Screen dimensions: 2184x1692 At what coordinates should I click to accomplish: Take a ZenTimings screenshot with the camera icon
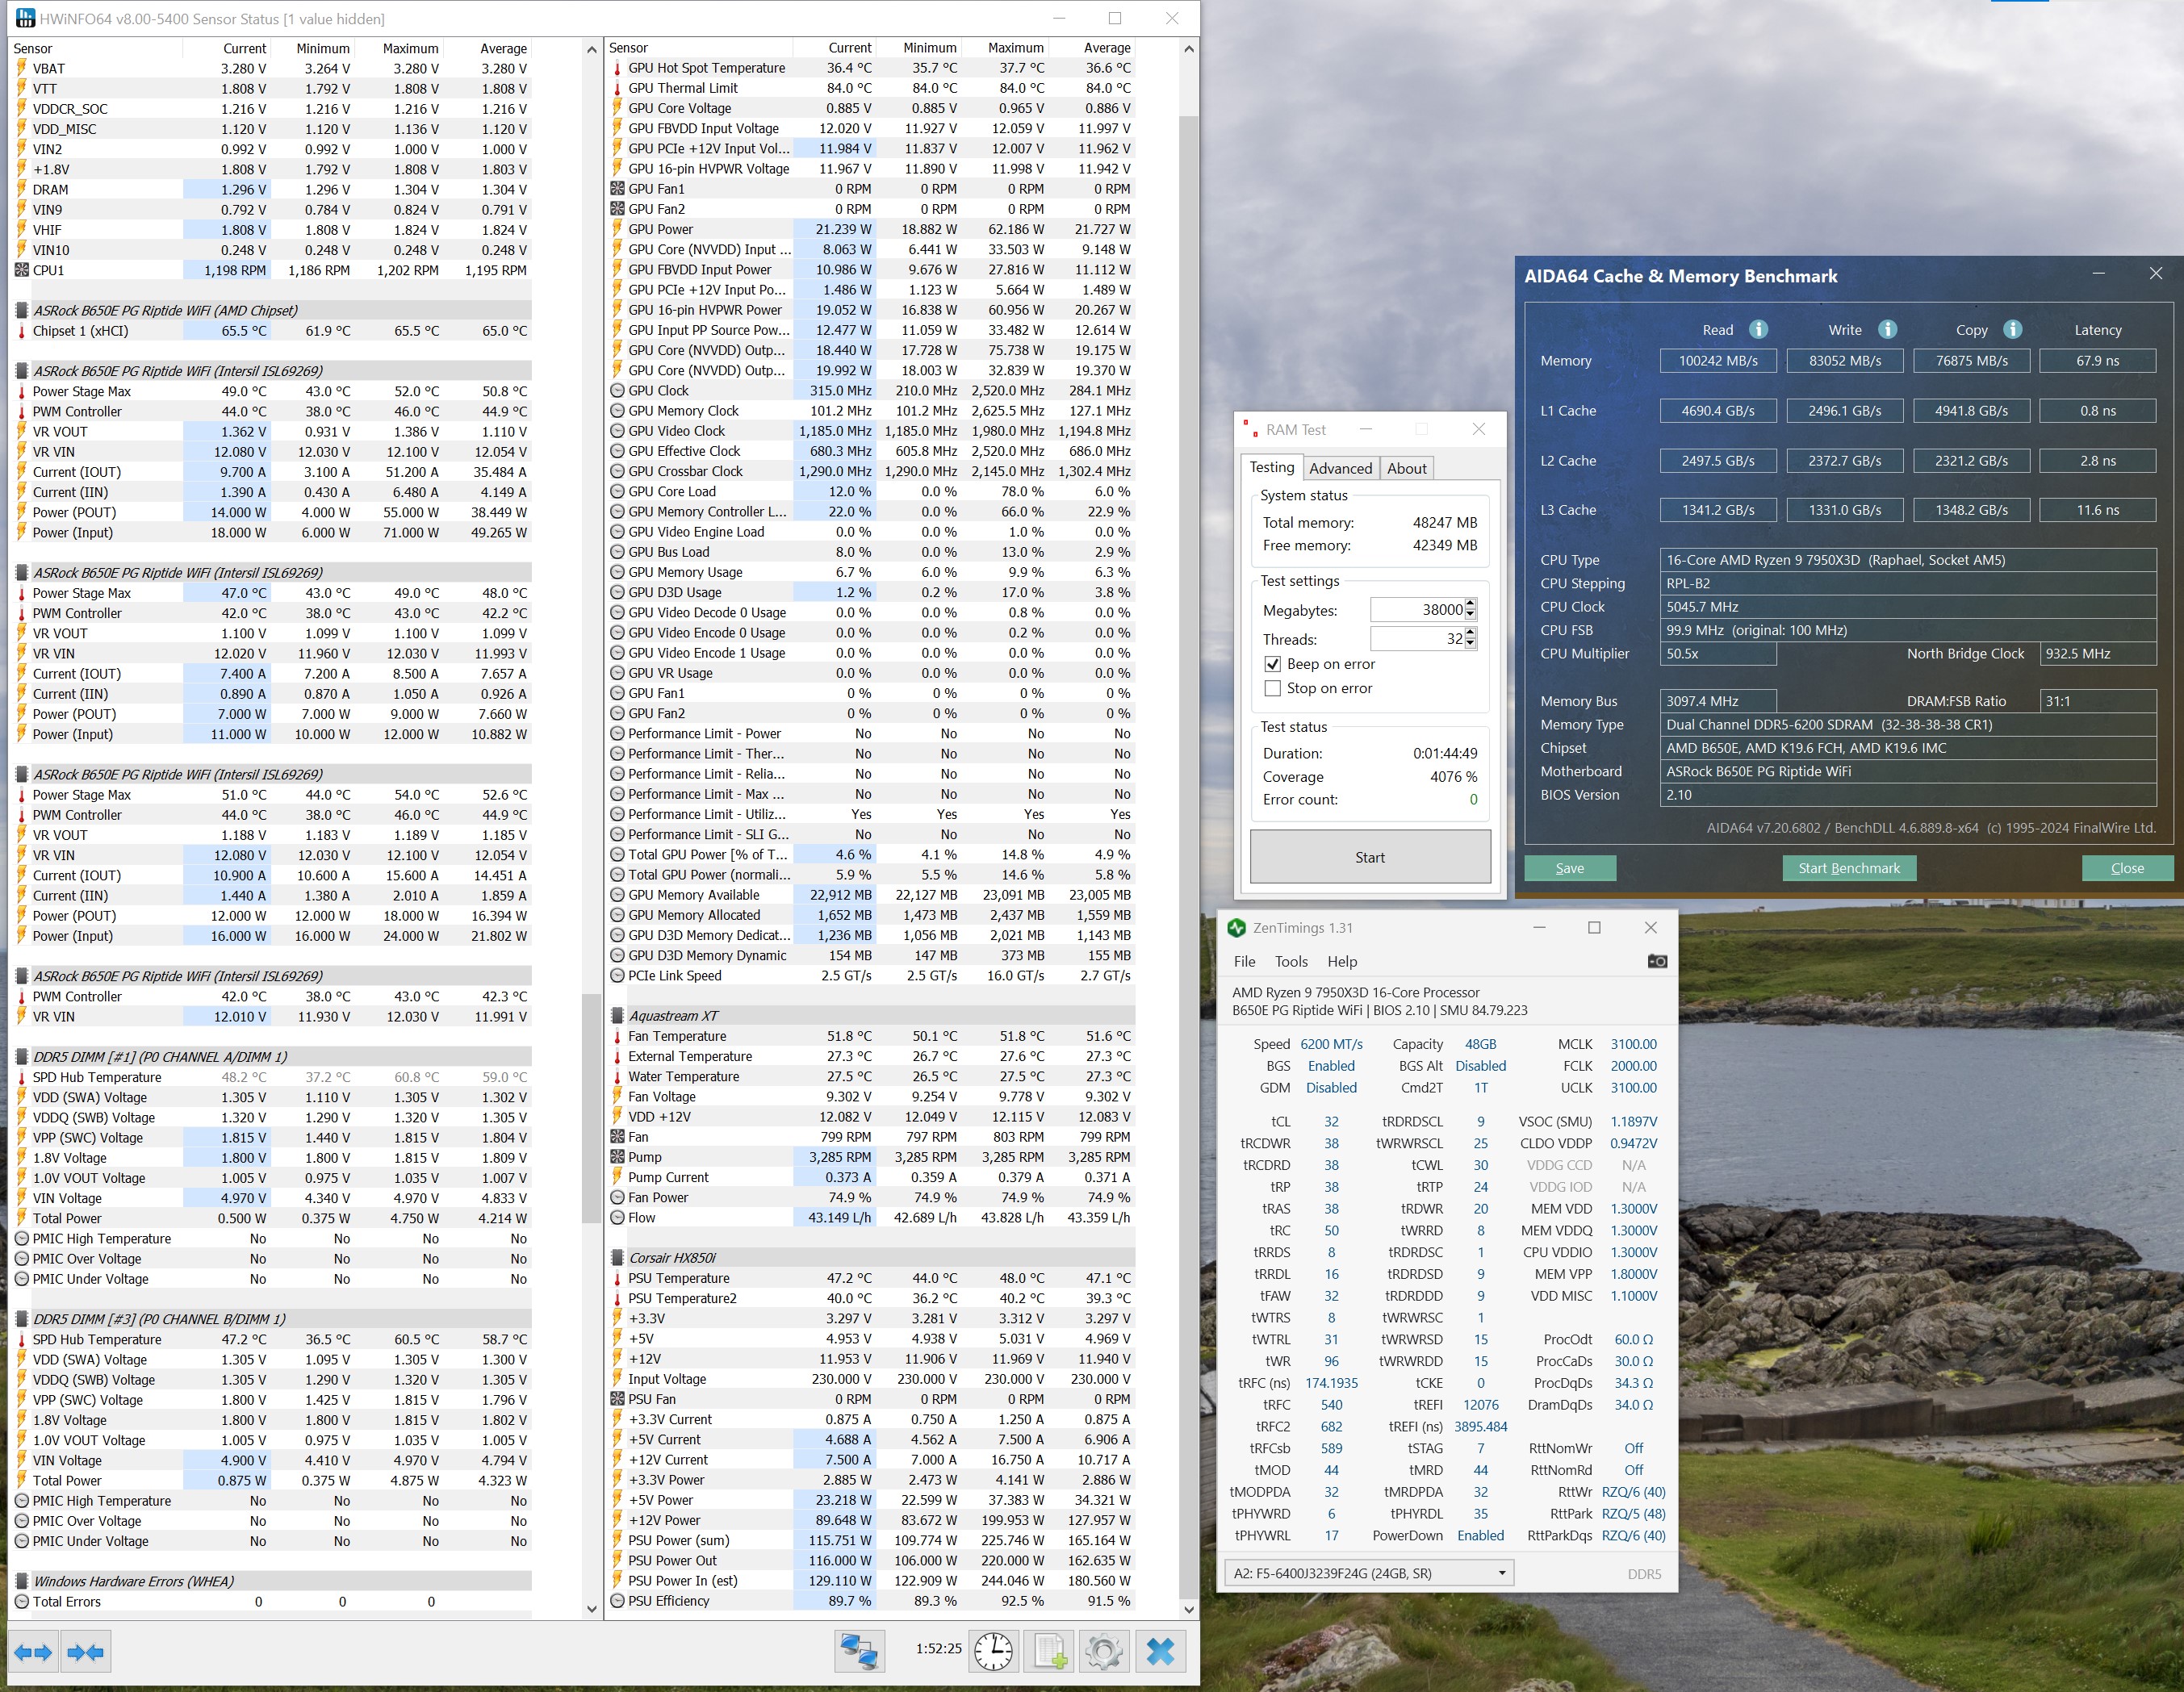pos(1656,961)
